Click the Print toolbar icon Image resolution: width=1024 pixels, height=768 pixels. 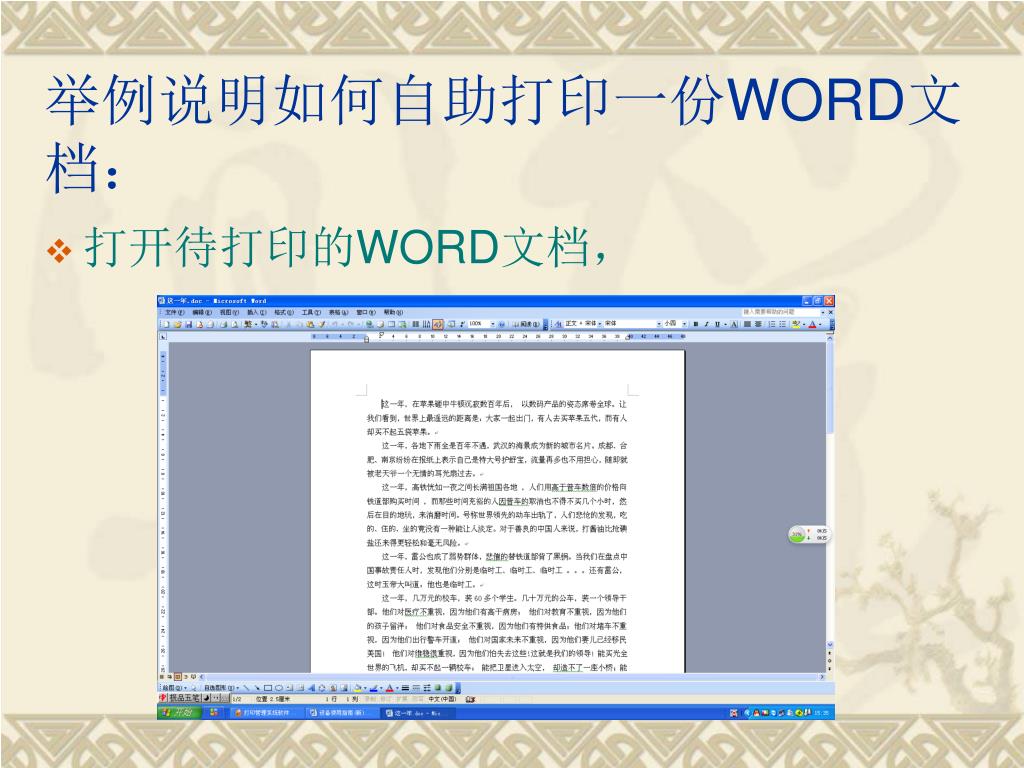[223, 324]
